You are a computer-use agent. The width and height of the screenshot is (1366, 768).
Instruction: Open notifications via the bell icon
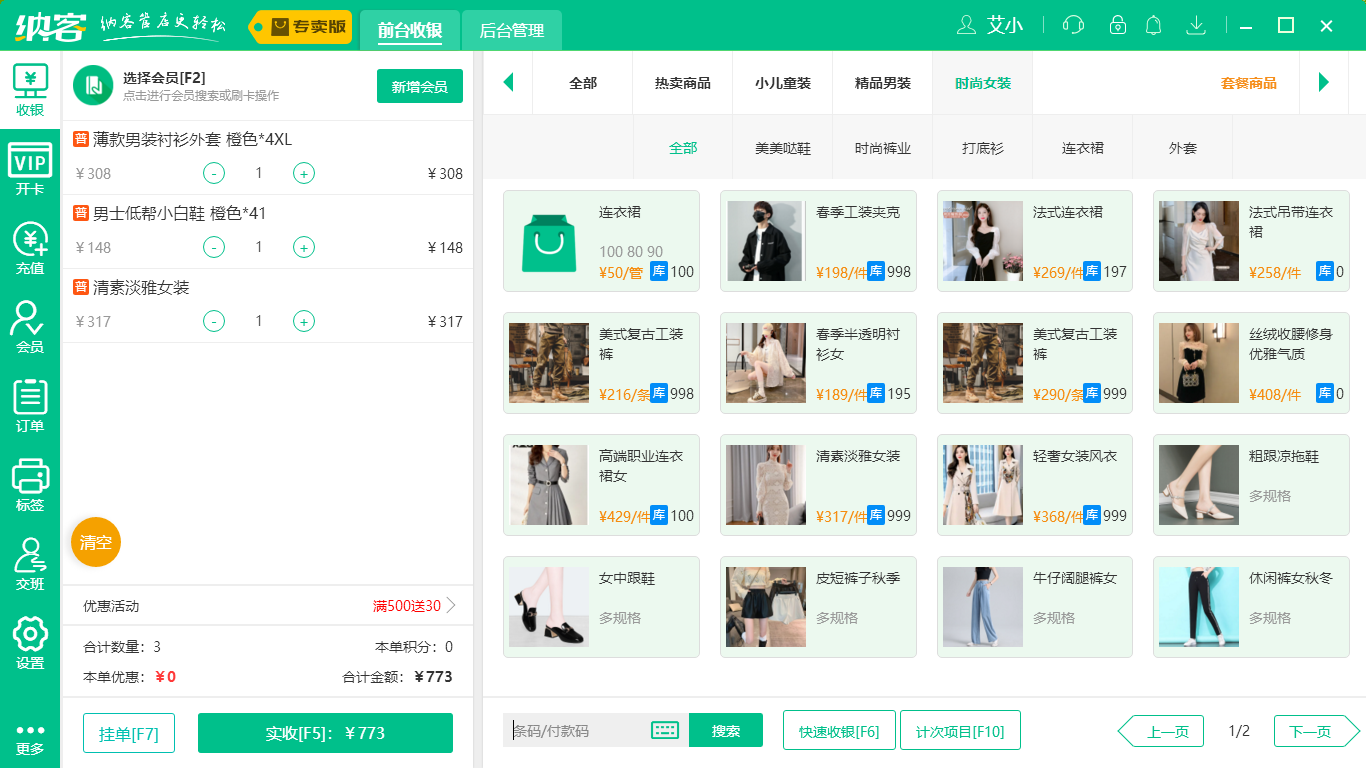1152,25
